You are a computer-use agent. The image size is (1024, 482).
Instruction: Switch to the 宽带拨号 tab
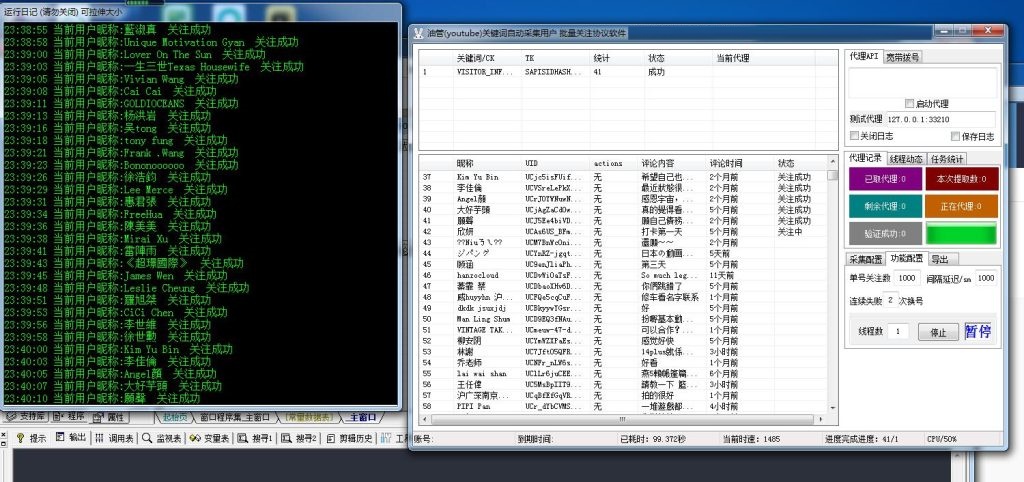coord(902,57)
